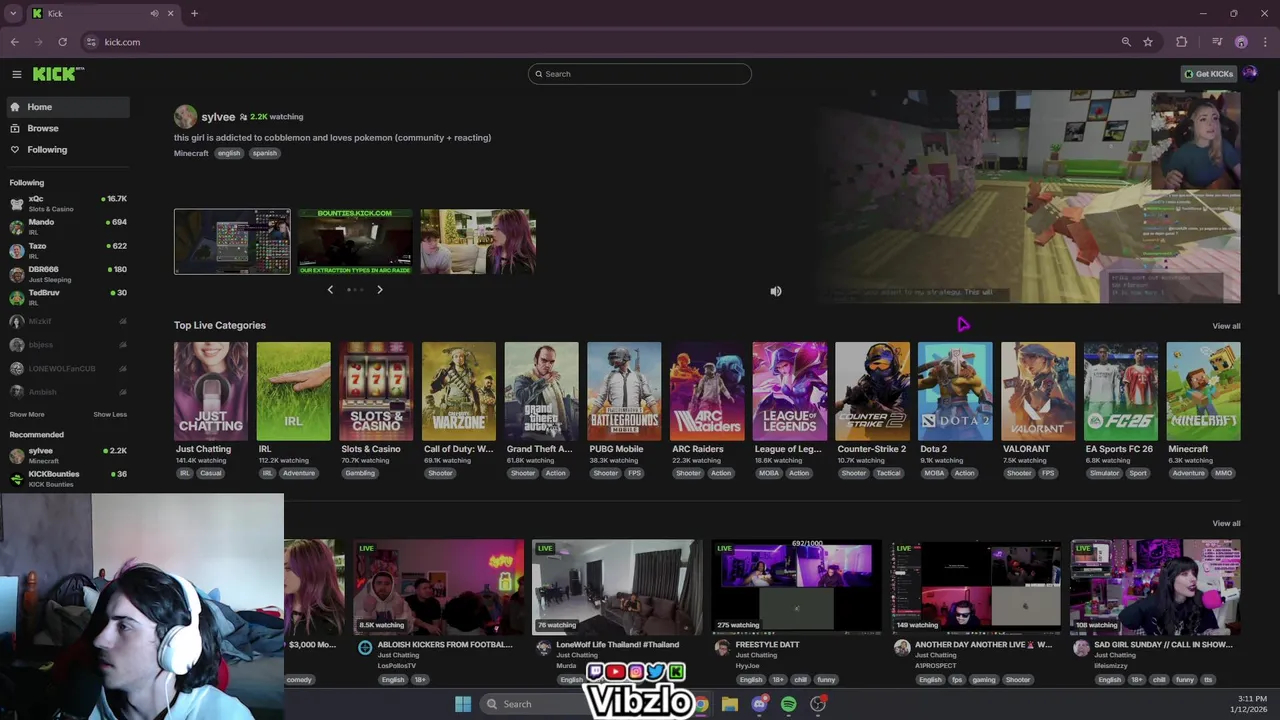Open Spotify from the Windows taskbar
This screenshot has height=720, width=1280.
click(789, 704)
